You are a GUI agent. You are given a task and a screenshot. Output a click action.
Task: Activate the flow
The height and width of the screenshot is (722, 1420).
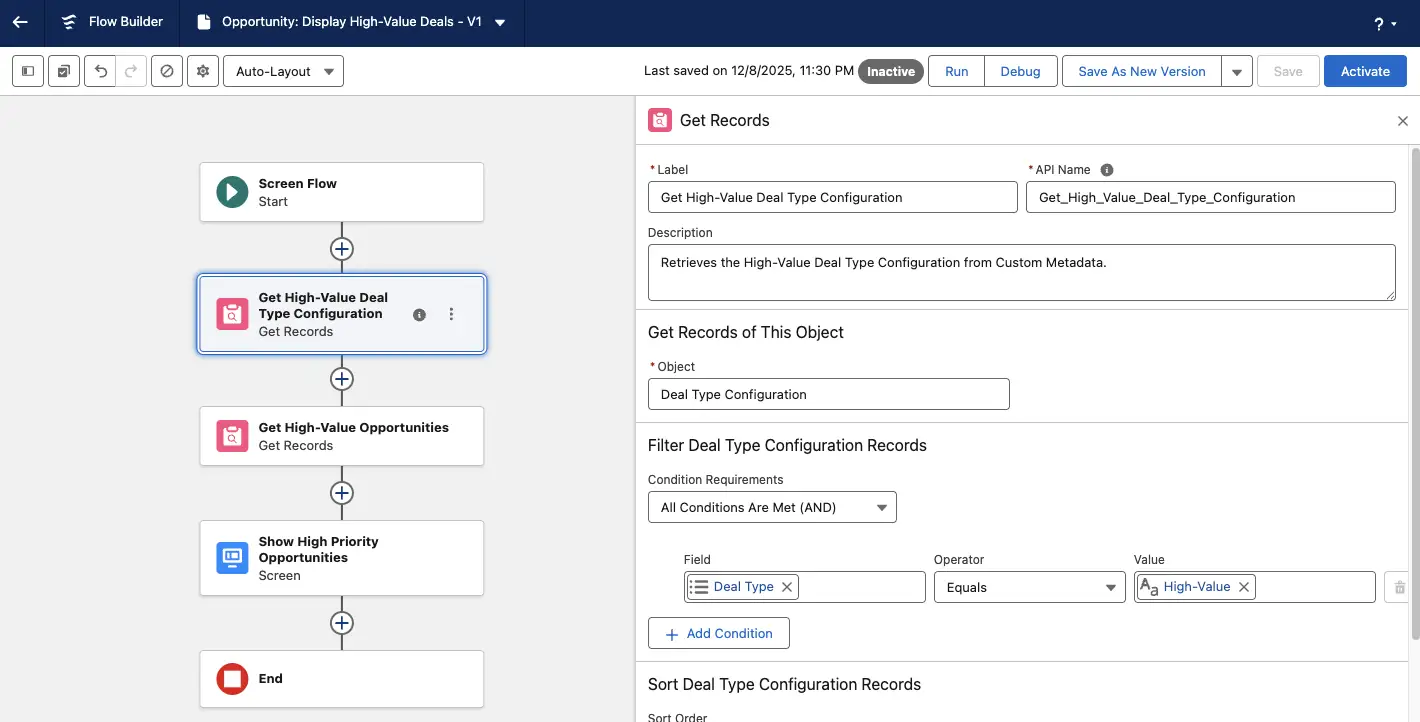pos(1365,71)
